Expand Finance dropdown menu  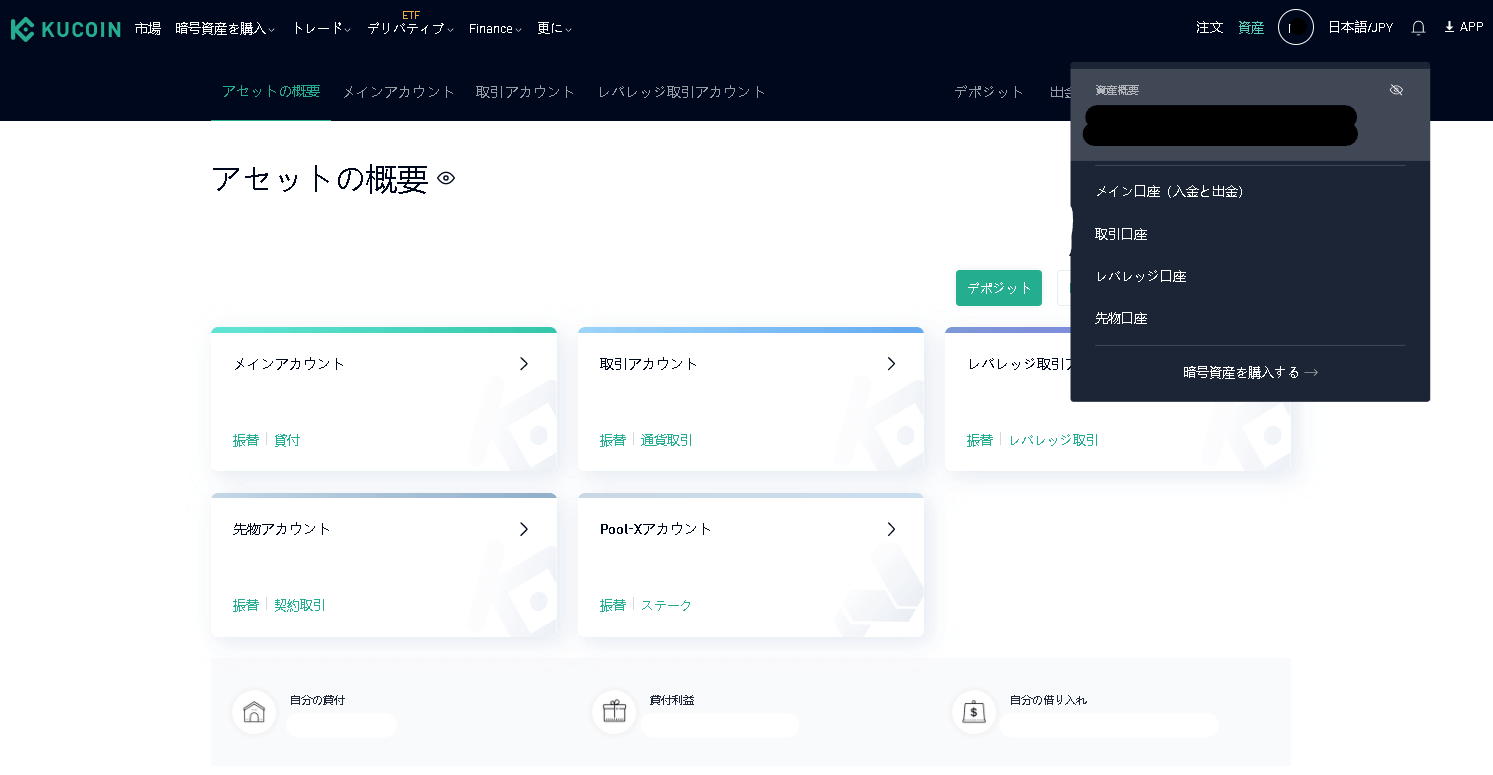495,28
